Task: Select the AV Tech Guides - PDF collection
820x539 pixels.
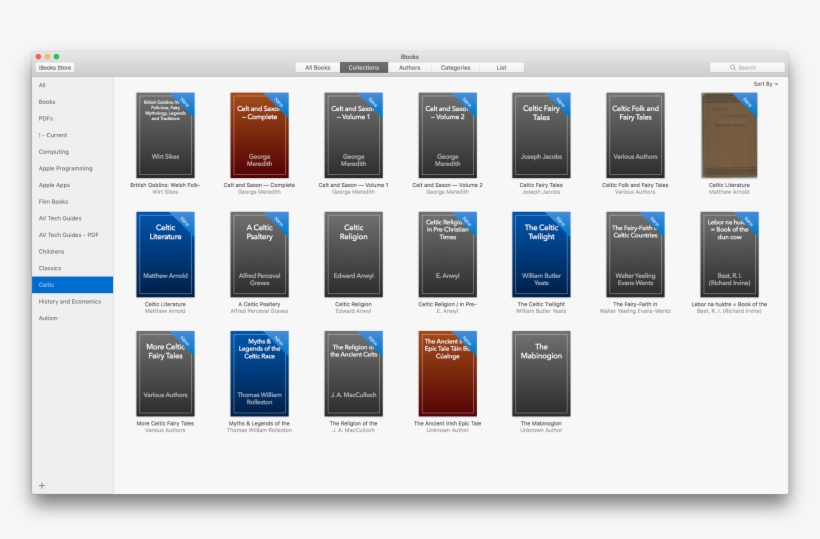Action: tap(72, 235)
